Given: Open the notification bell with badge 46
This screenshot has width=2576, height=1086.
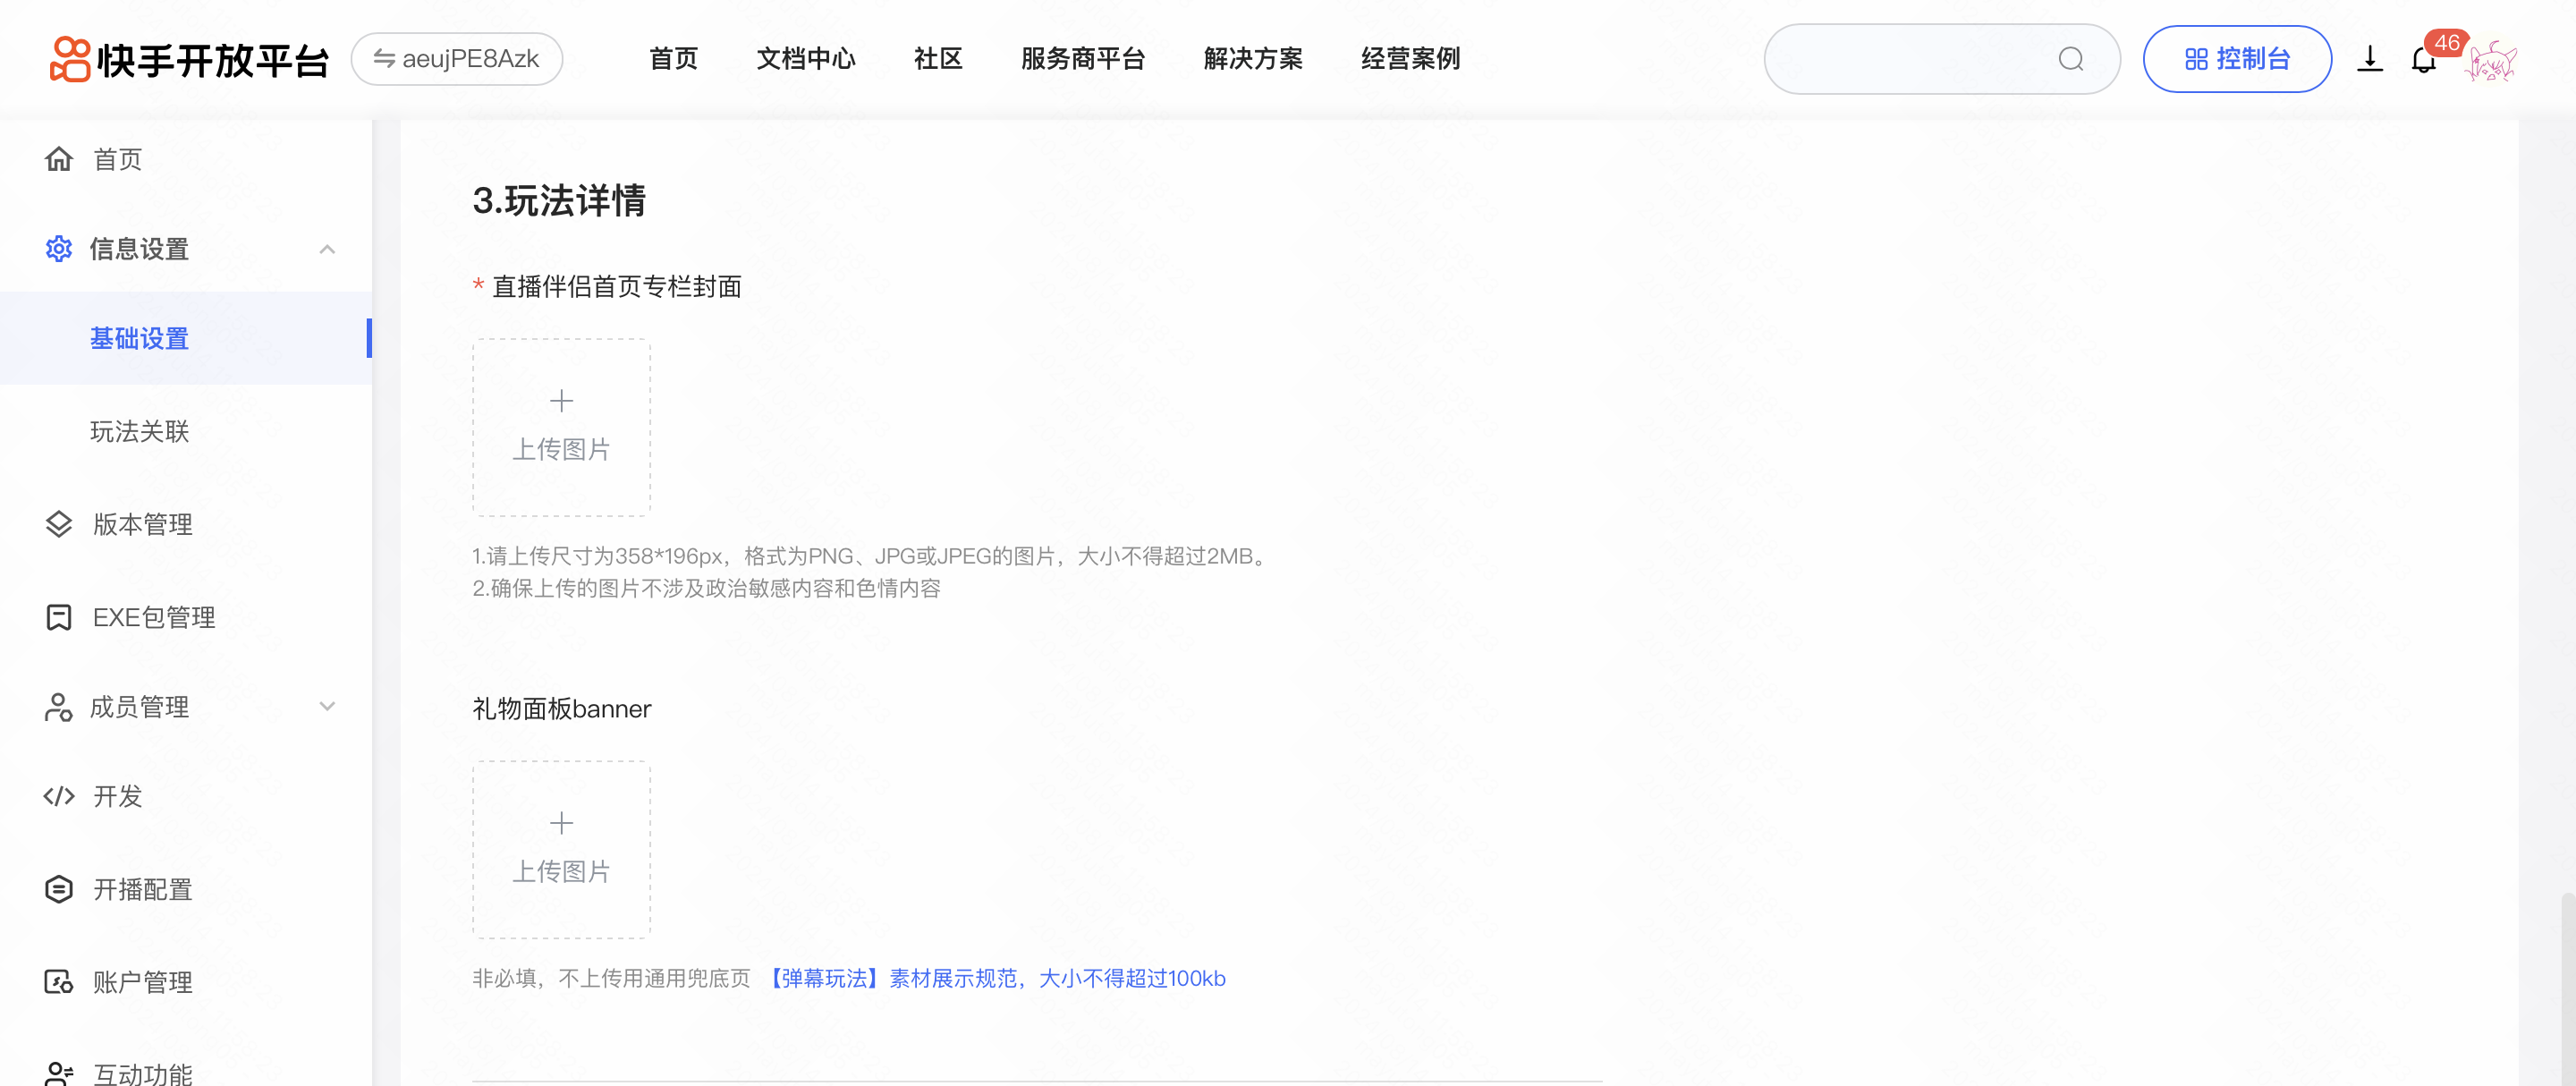Looking at the screenshot, I should pos(2424,61).
